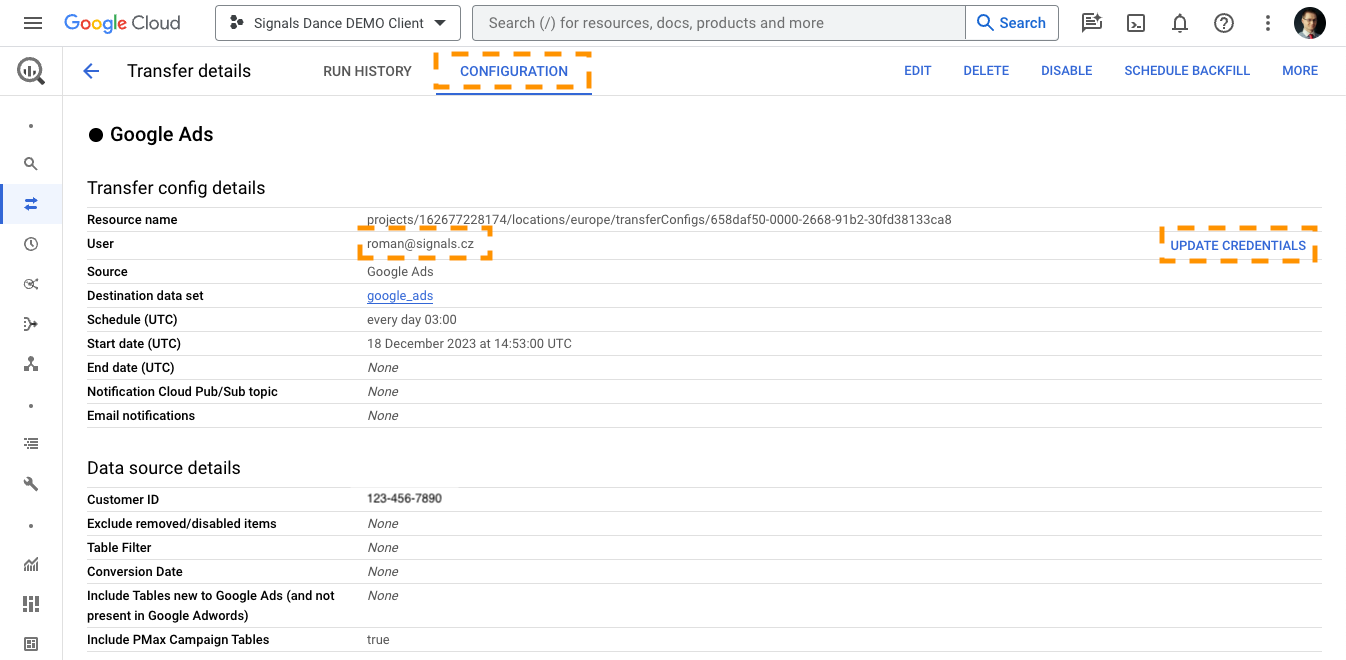Click the 'Include PMax Campaign Tables' label

pos(178,640)
